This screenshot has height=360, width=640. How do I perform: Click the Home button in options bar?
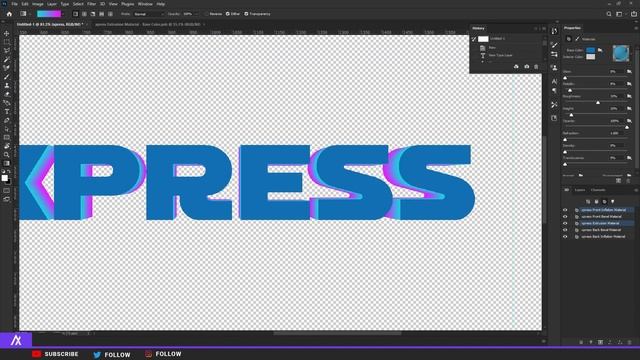[x=9, y=14]
